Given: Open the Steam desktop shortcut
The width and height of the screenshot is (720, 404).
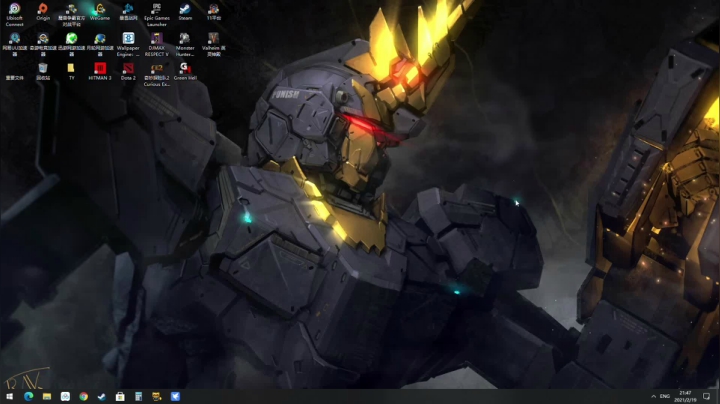Looking at the screenshot, I should point(185,12).
